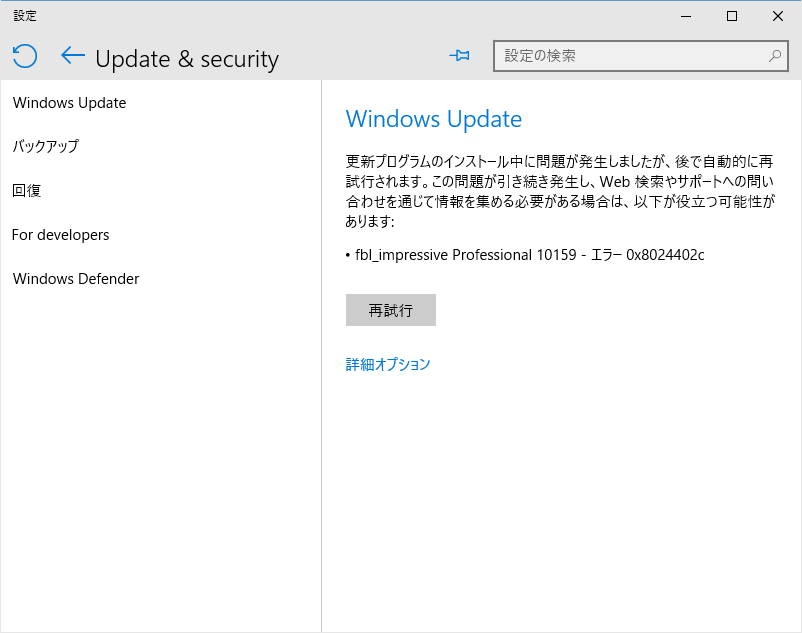Select Windows Update in the sidebar
Viewport: 802px width, 633px height.
70,103
